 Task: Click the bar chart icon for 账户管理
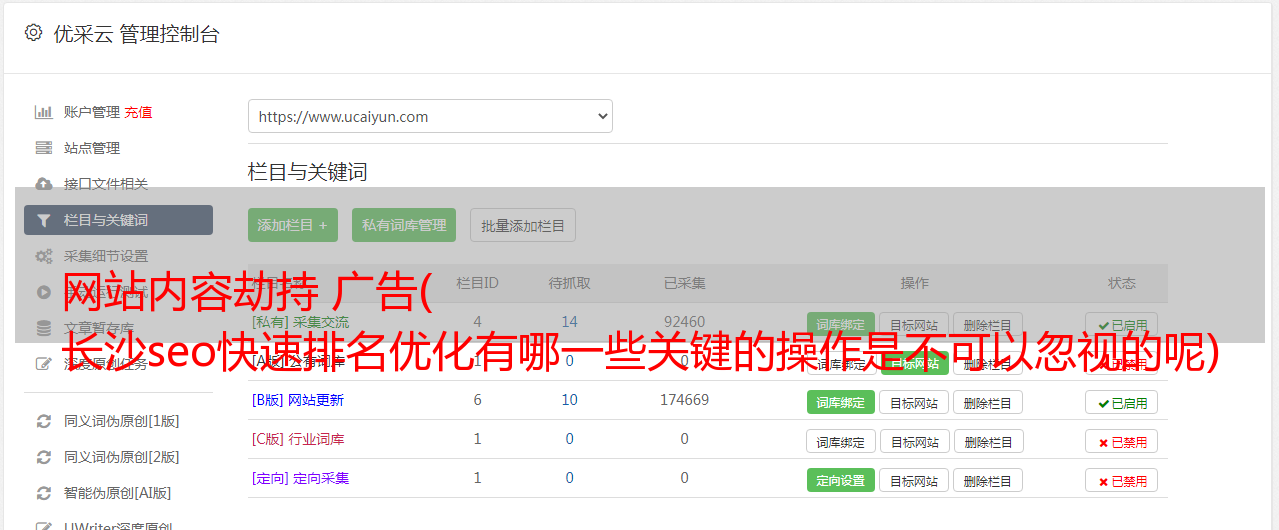coord(44,112)
